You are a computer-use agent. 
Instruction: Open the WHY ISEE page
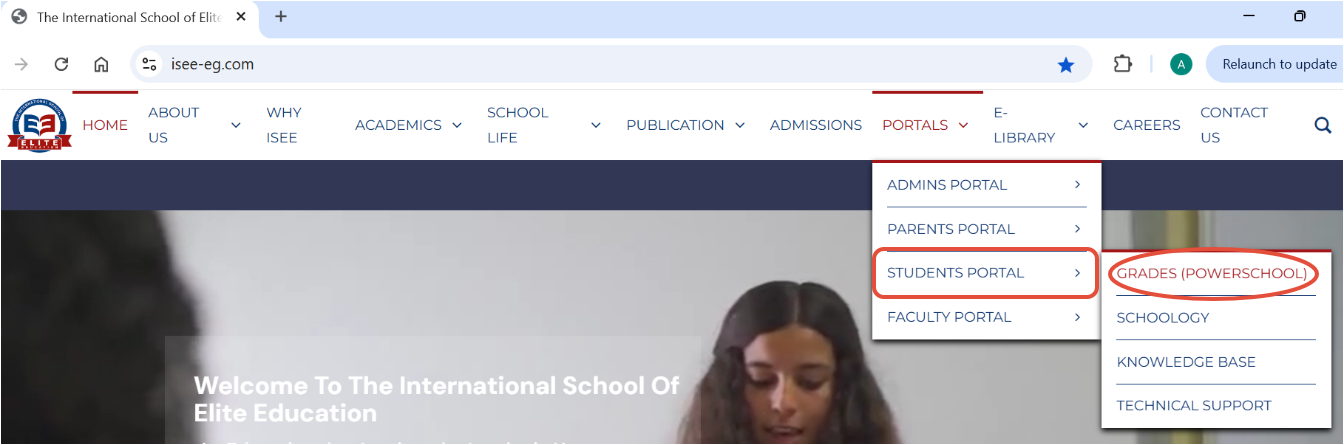coord(284,125)
